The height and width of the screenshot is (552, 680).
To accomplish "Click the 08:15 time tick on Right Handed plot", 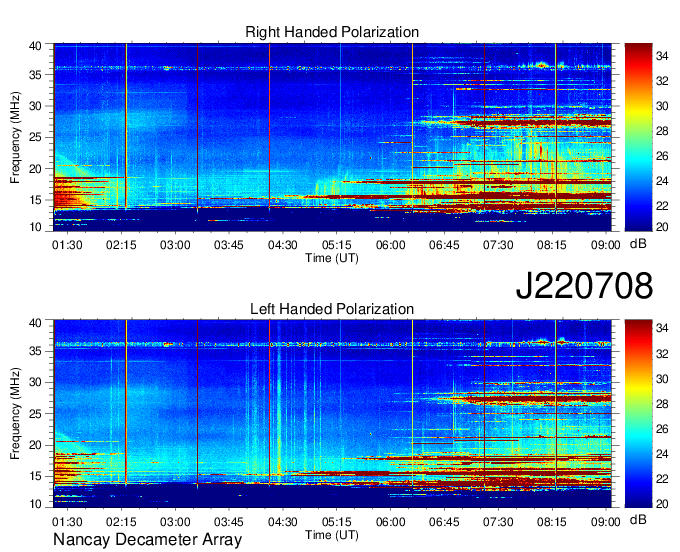I will (x=552, y=245).
